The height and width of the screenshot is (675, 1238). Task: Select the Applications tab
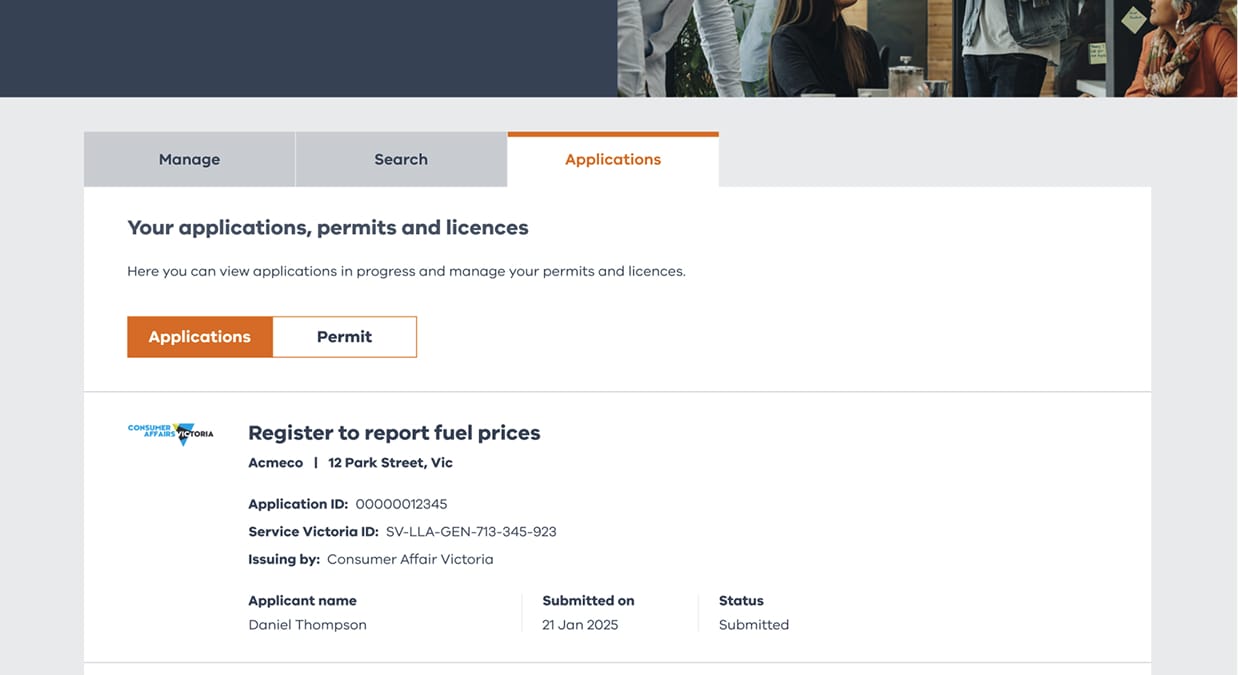click(x=612, y=160)
